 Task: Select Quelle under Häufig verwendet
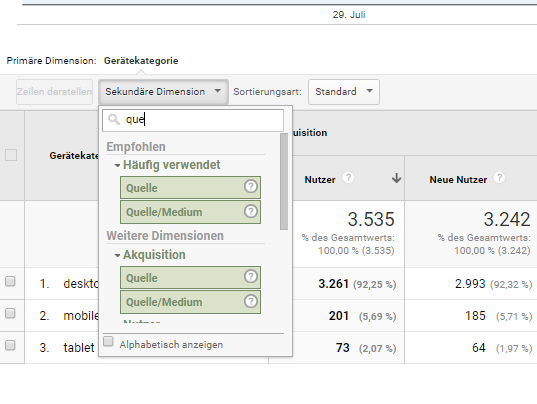tap(190, 187)
